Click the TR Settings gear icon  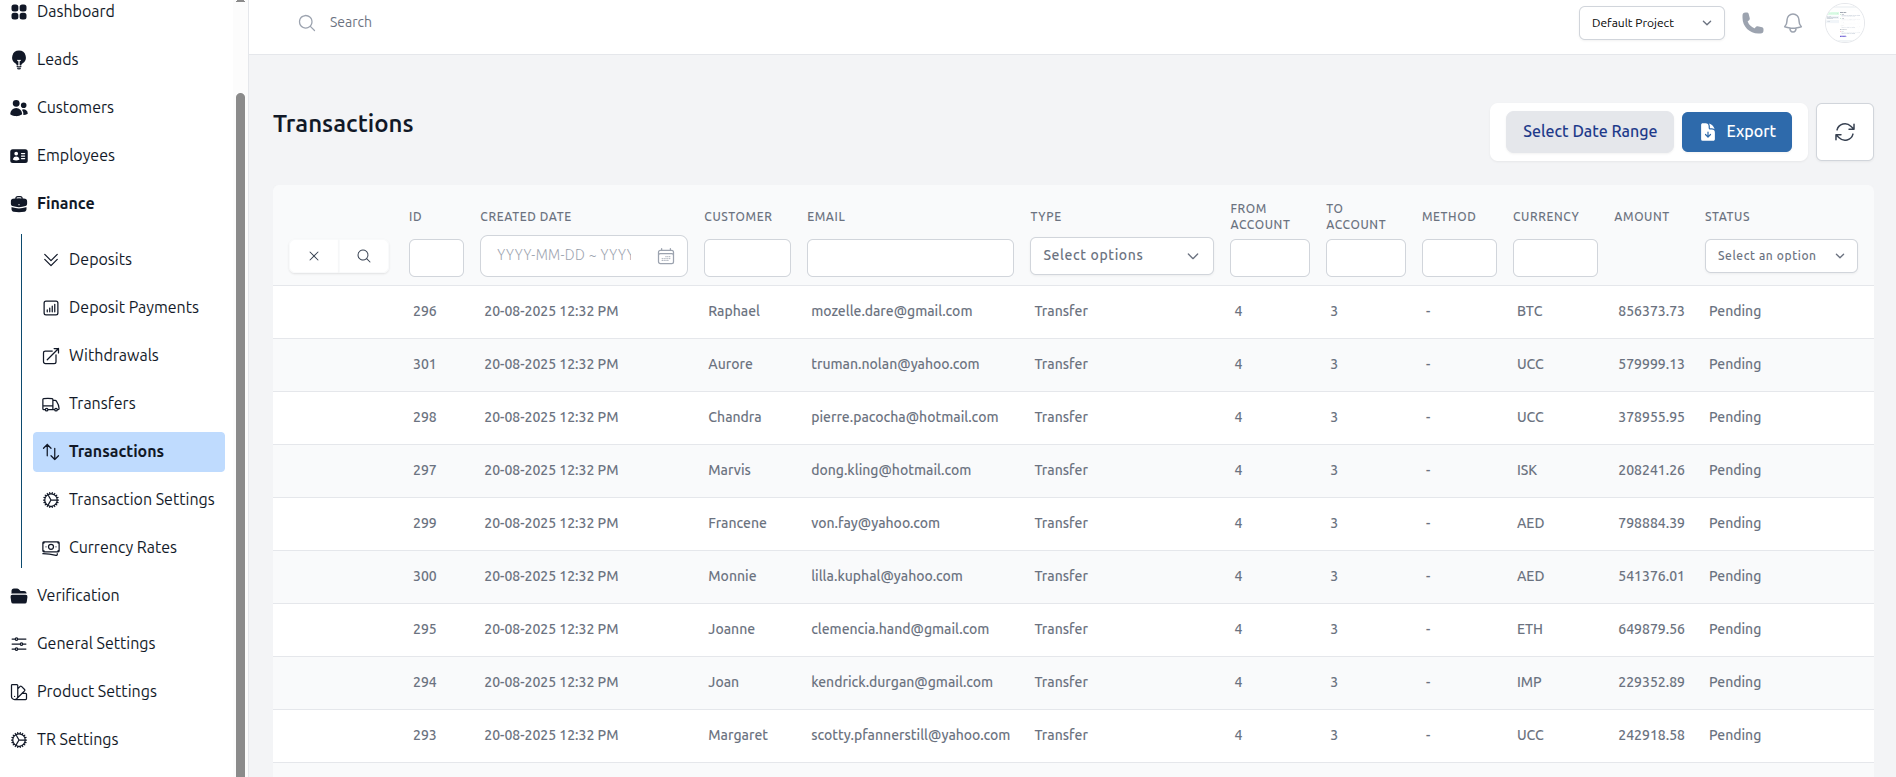coord(19,740)
